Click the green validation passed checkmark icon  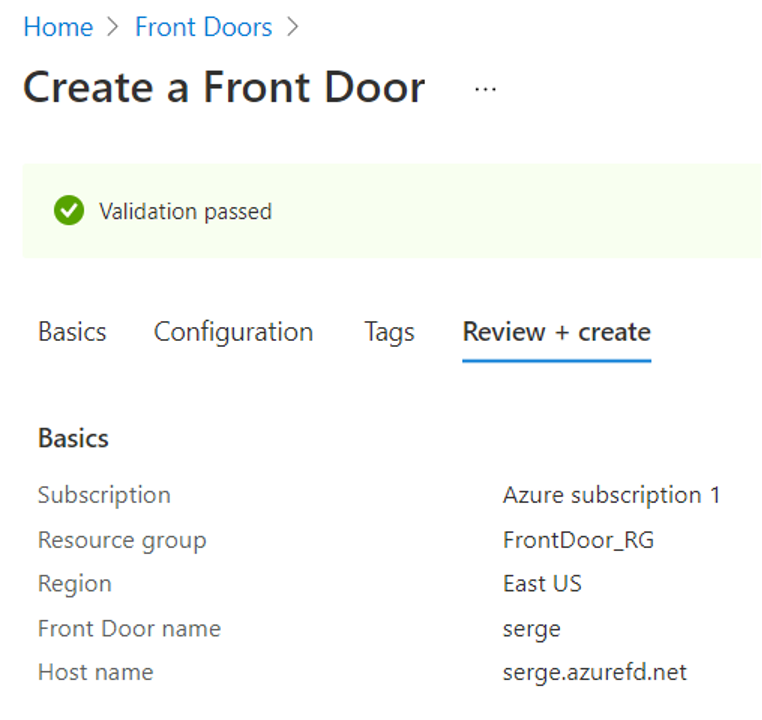[x=69, y=210]
